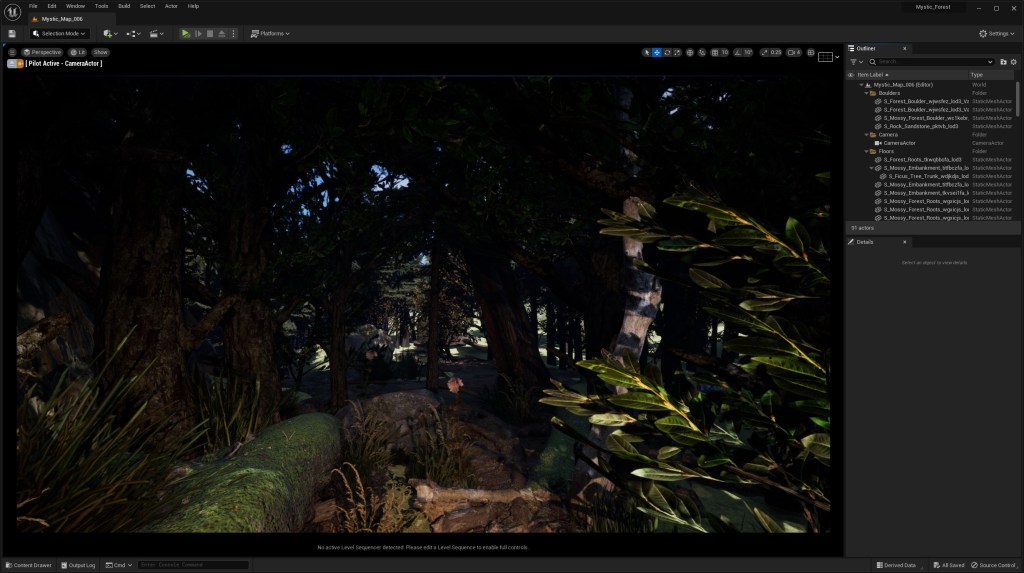
Task: Click the Save current level icon
Action: (11, 33)
